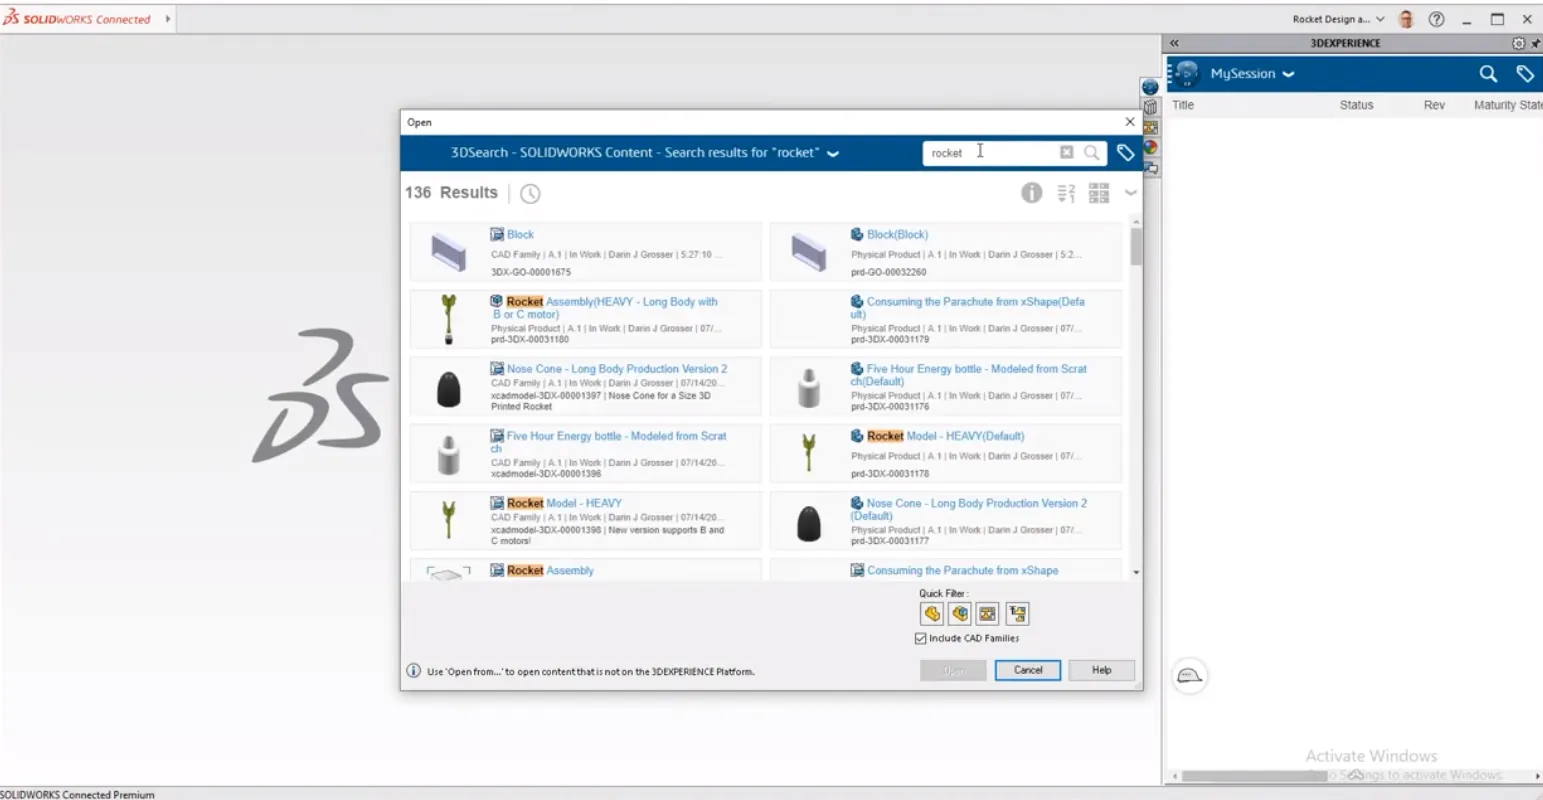Open Rocket Assembly(HEAVY - Long Body) link
This screenshot has height=800, width=1543.
pyautogui.click(x=612, y=307)
